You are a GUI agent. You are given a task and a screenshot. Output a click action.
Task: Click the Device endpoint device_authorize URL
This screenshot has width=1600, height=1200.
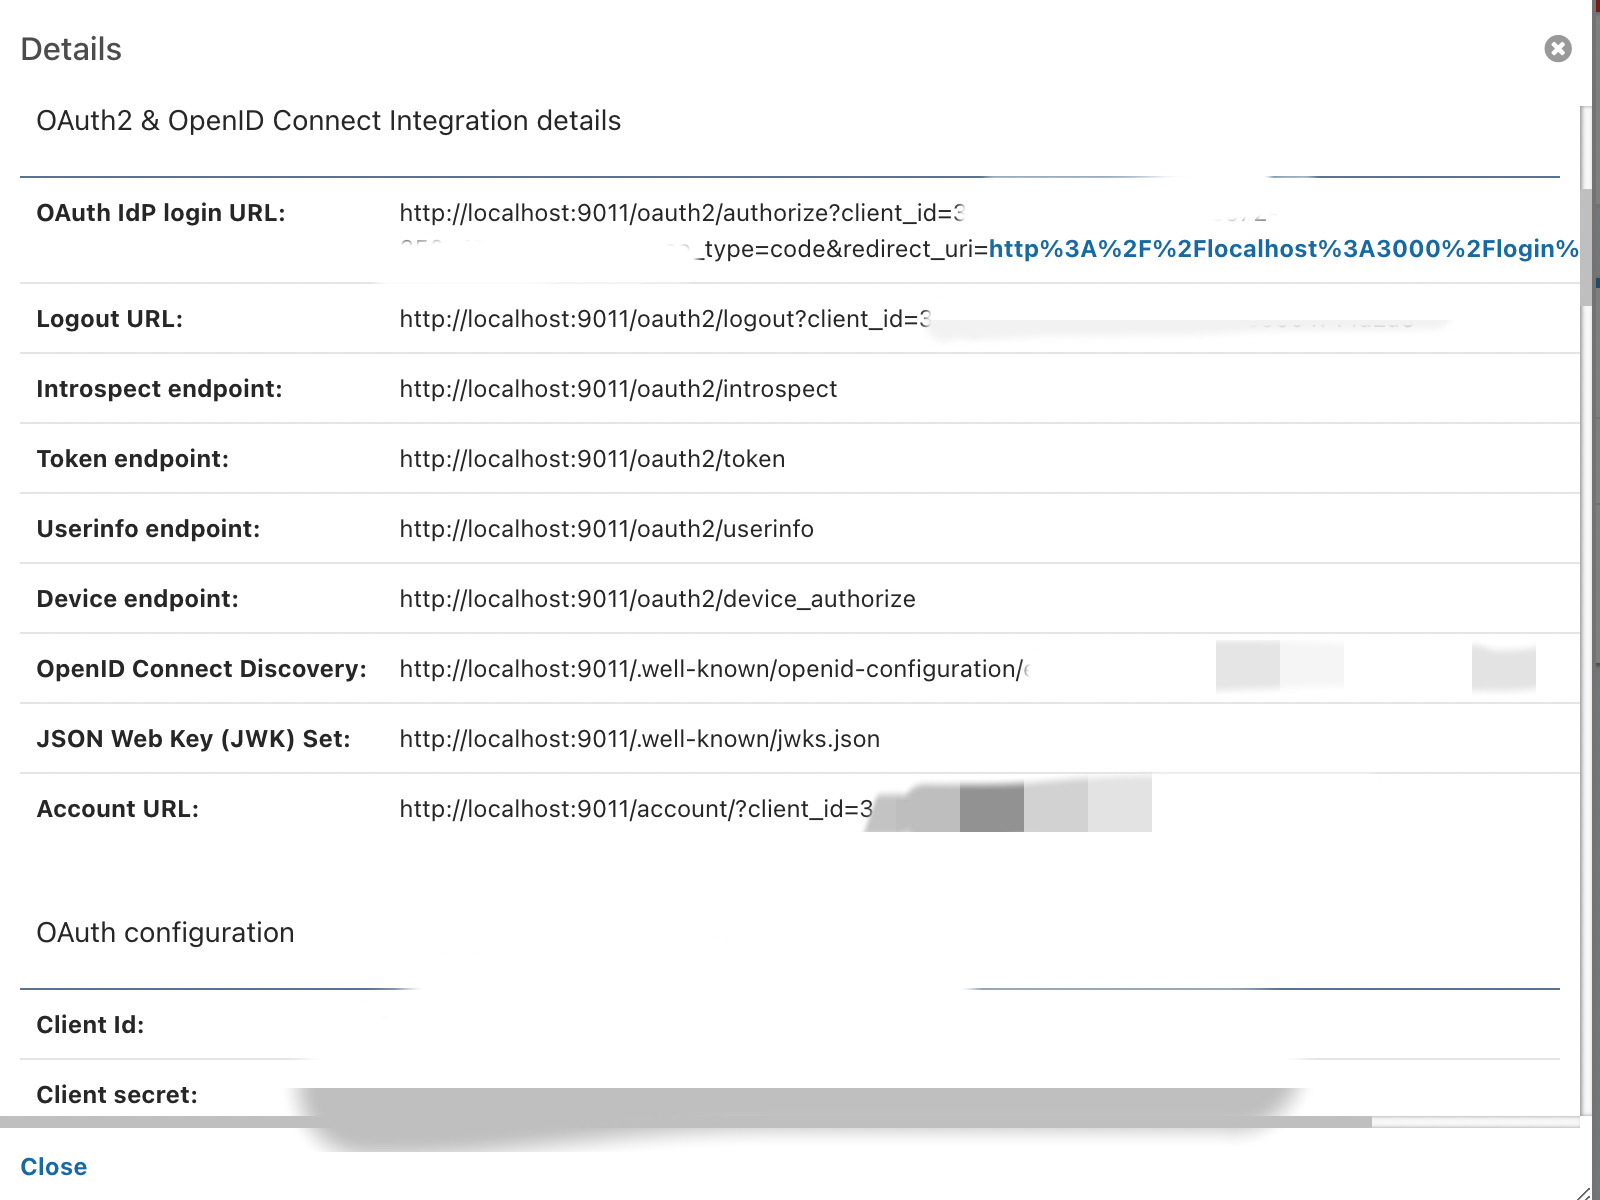pos(657,599)
